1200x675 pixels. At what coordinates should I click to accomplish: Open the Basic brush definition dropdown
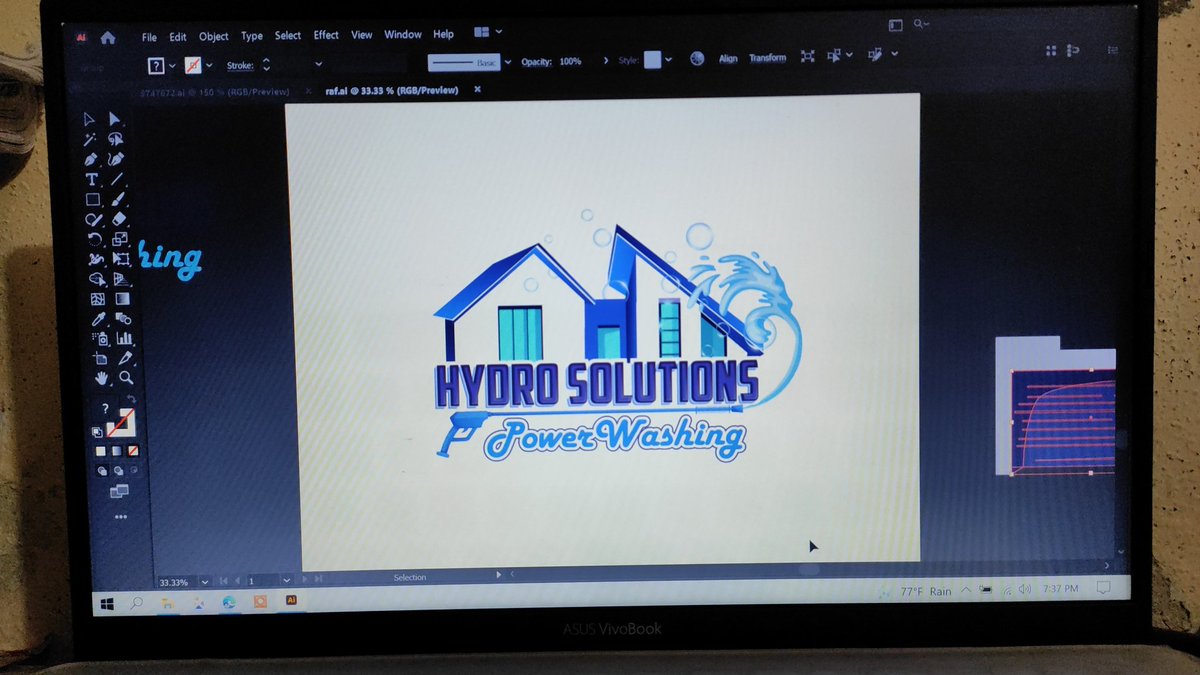tap(508, 62)
